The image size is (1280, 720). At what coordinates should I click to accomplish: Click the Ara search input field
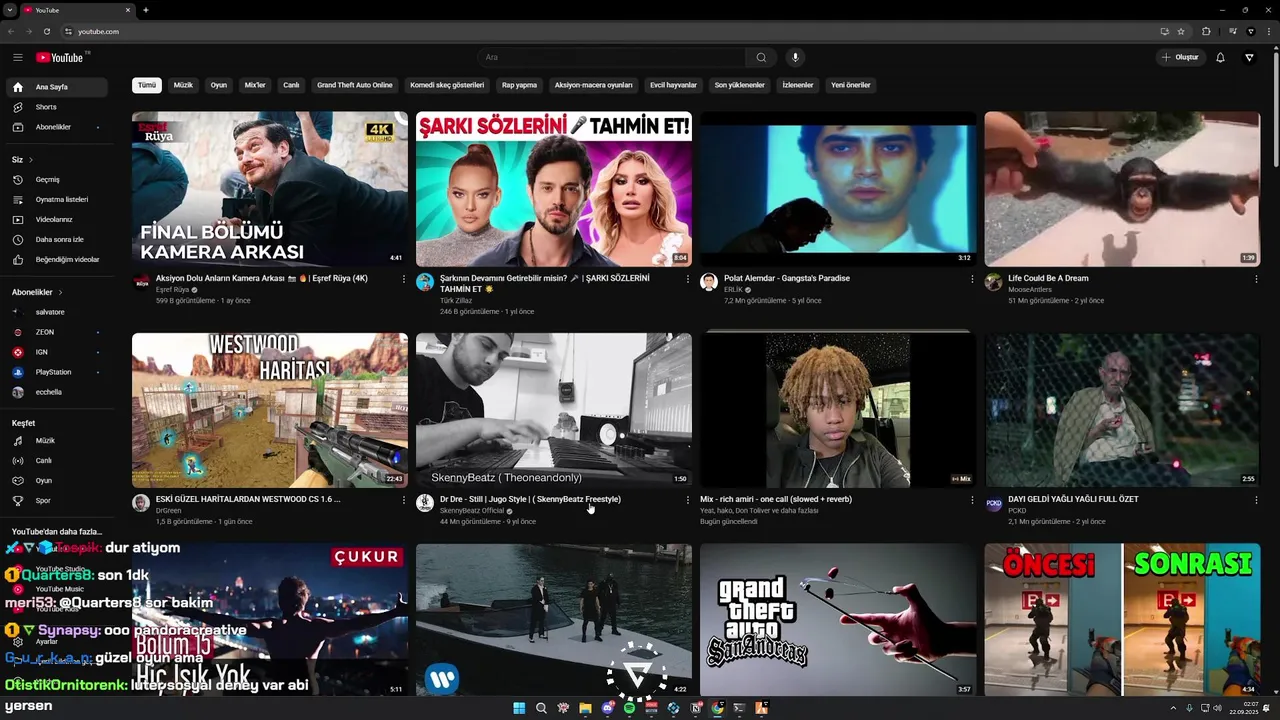click(611, 58)
